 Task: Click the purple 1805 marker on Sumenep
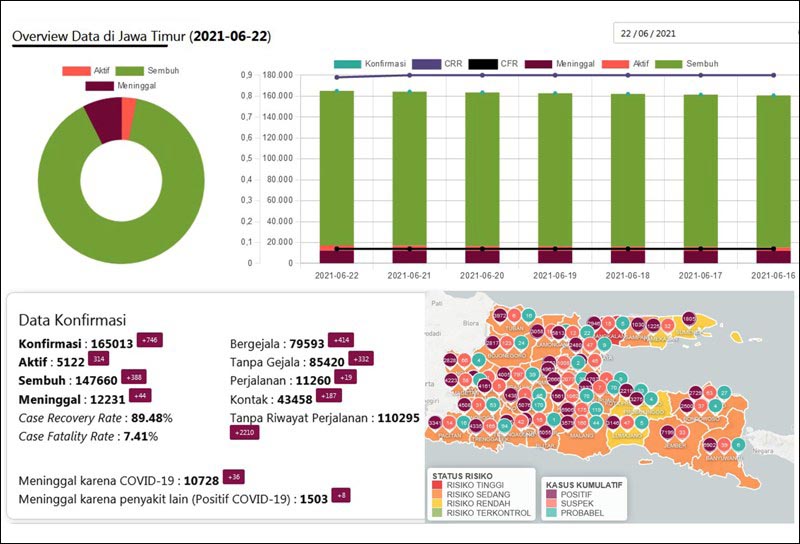[688, 318]
